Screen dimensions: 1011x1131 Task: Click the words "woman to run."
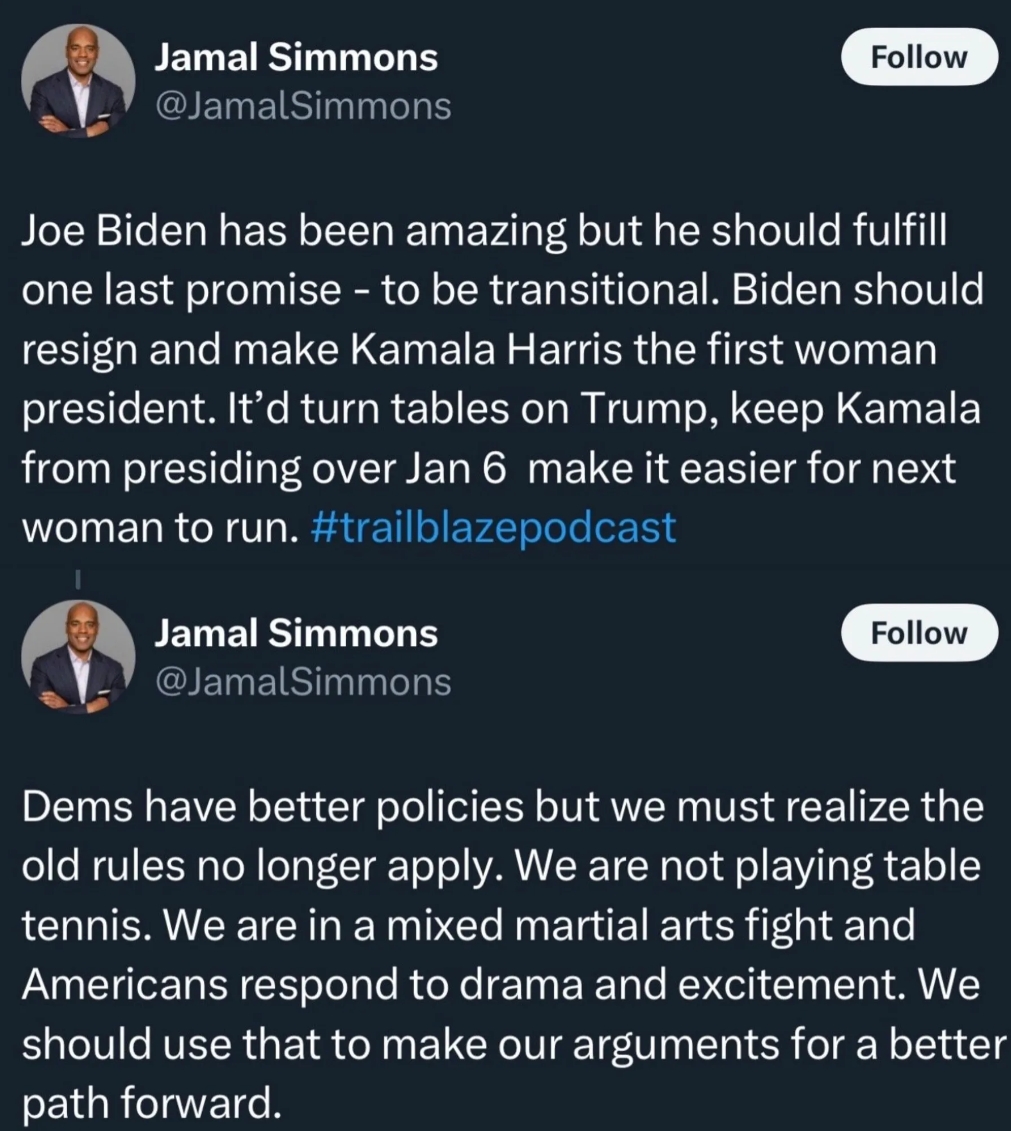[160, 527]
